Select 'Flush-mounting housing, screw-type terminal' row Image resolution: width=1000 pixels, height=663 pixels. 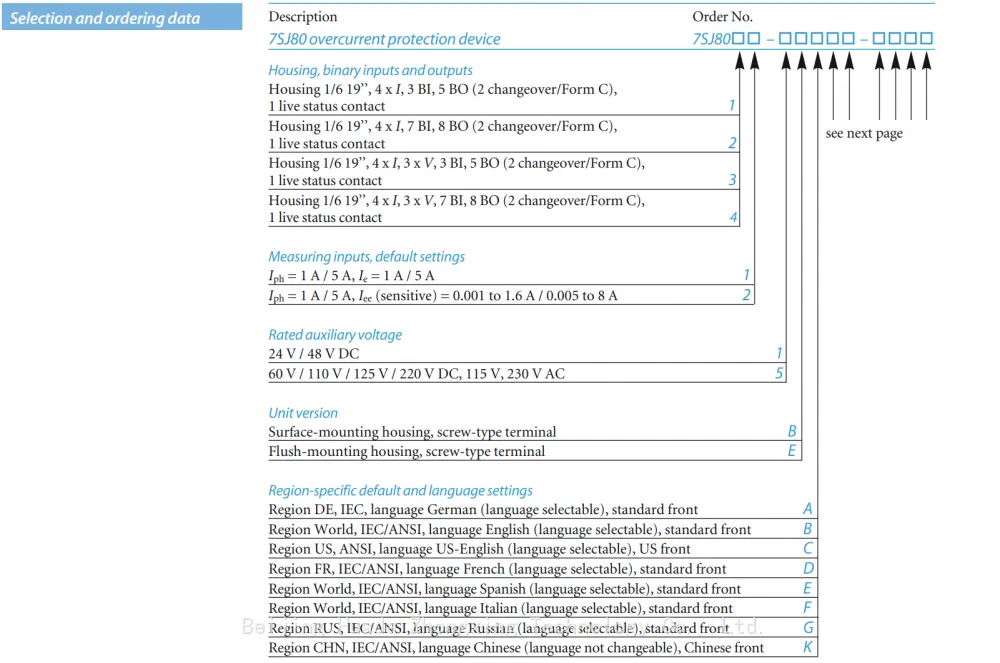click(534, 451)
